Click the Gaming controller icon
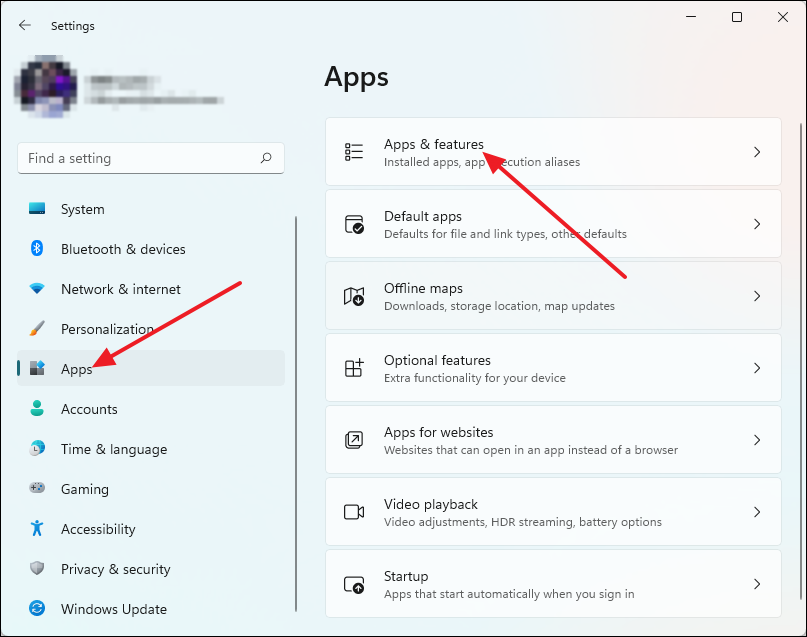Viewport: 807px width, 637px height. point(37,487)
